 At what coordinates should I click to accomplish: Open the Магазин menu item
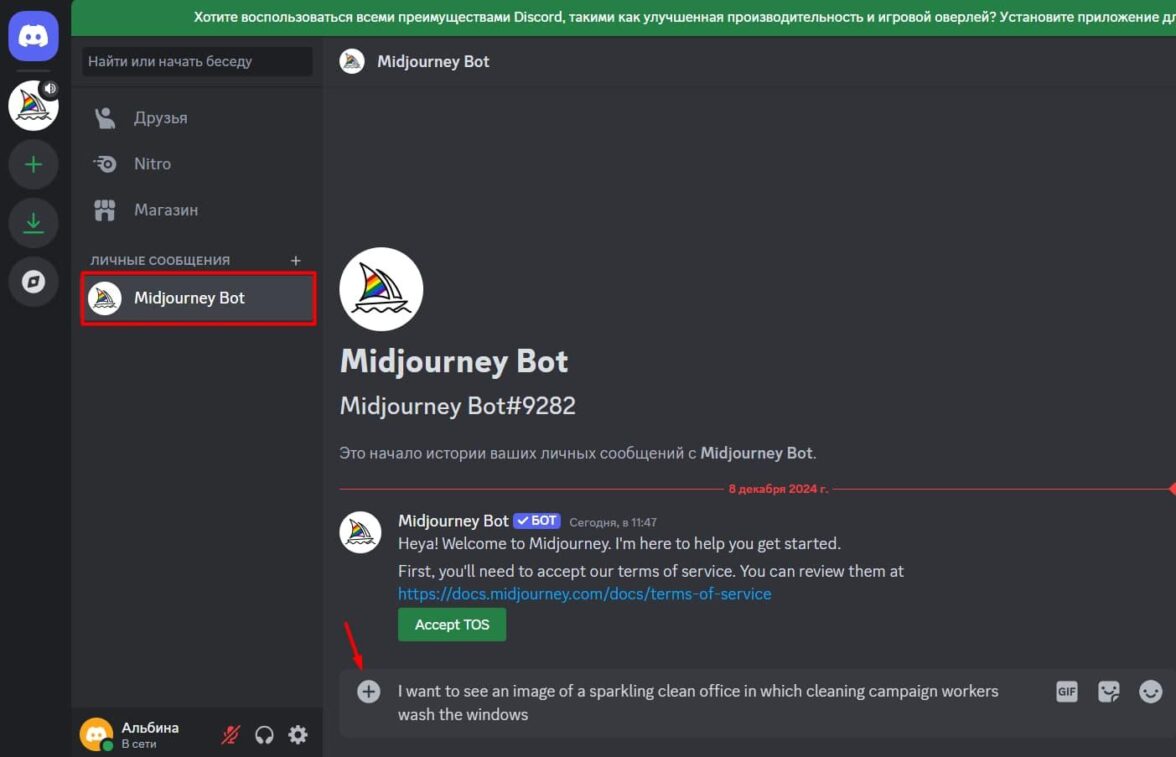(199, 210)
